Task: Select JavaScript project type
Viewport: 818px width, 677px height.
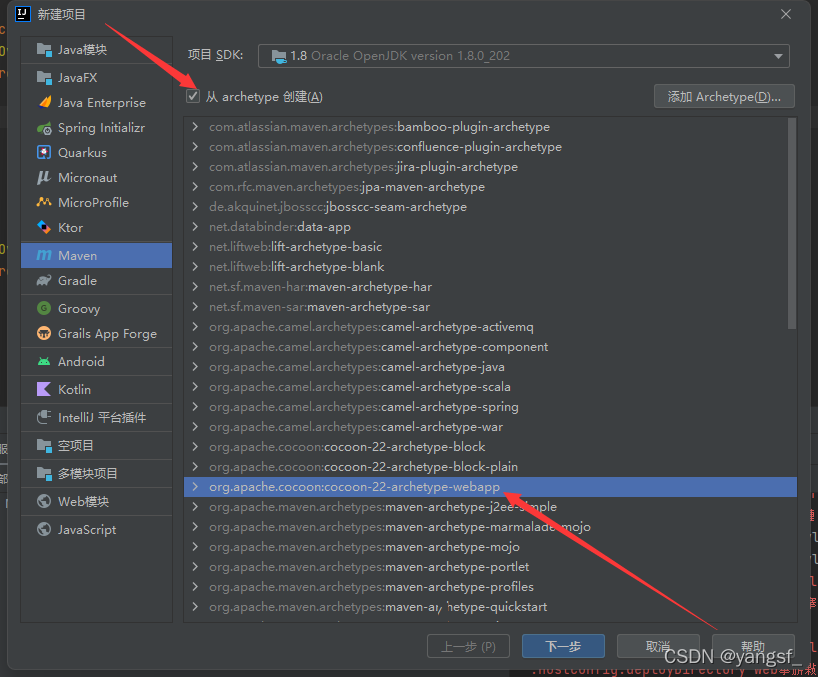Action: coord(97,529)
